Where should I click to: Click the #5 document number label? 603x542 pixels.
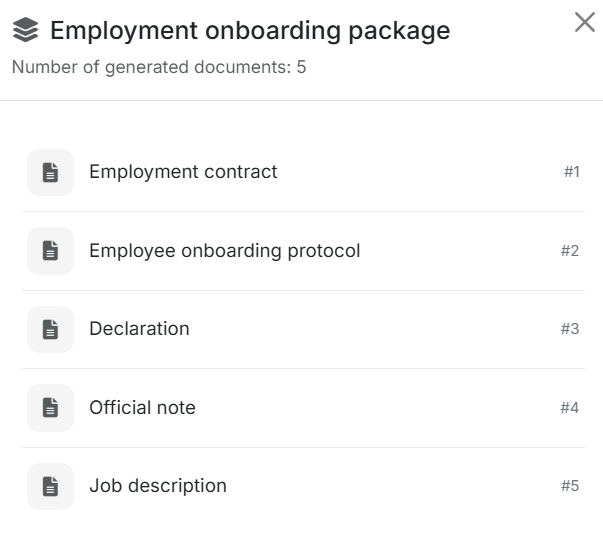tap(570, 486)
